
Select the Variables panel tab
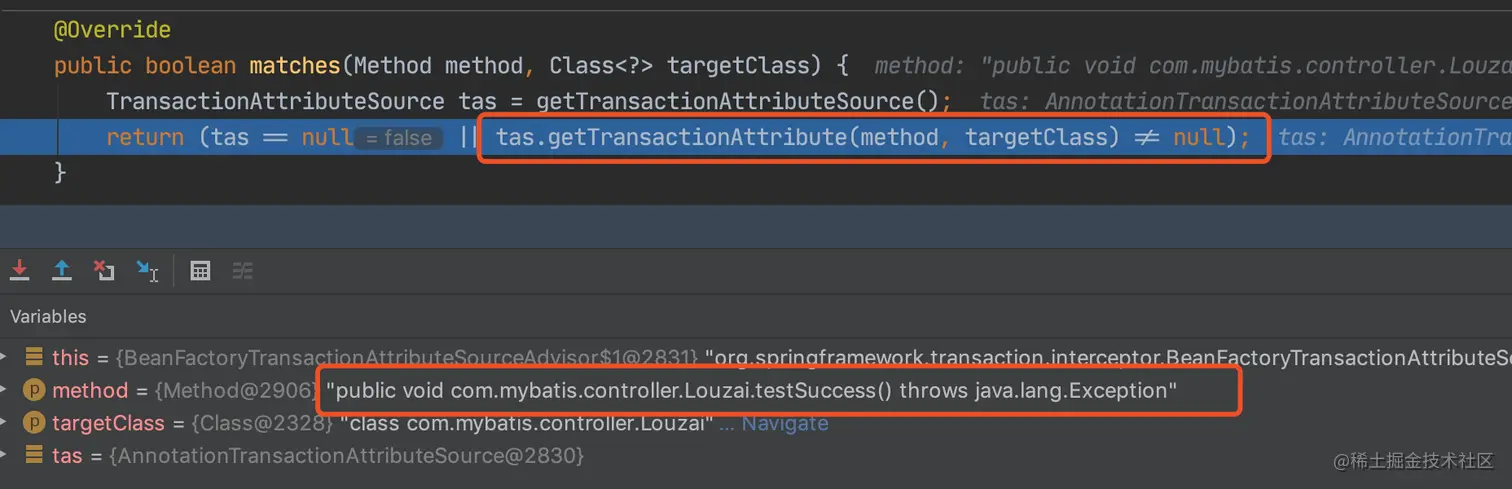(x=48, y=316)
